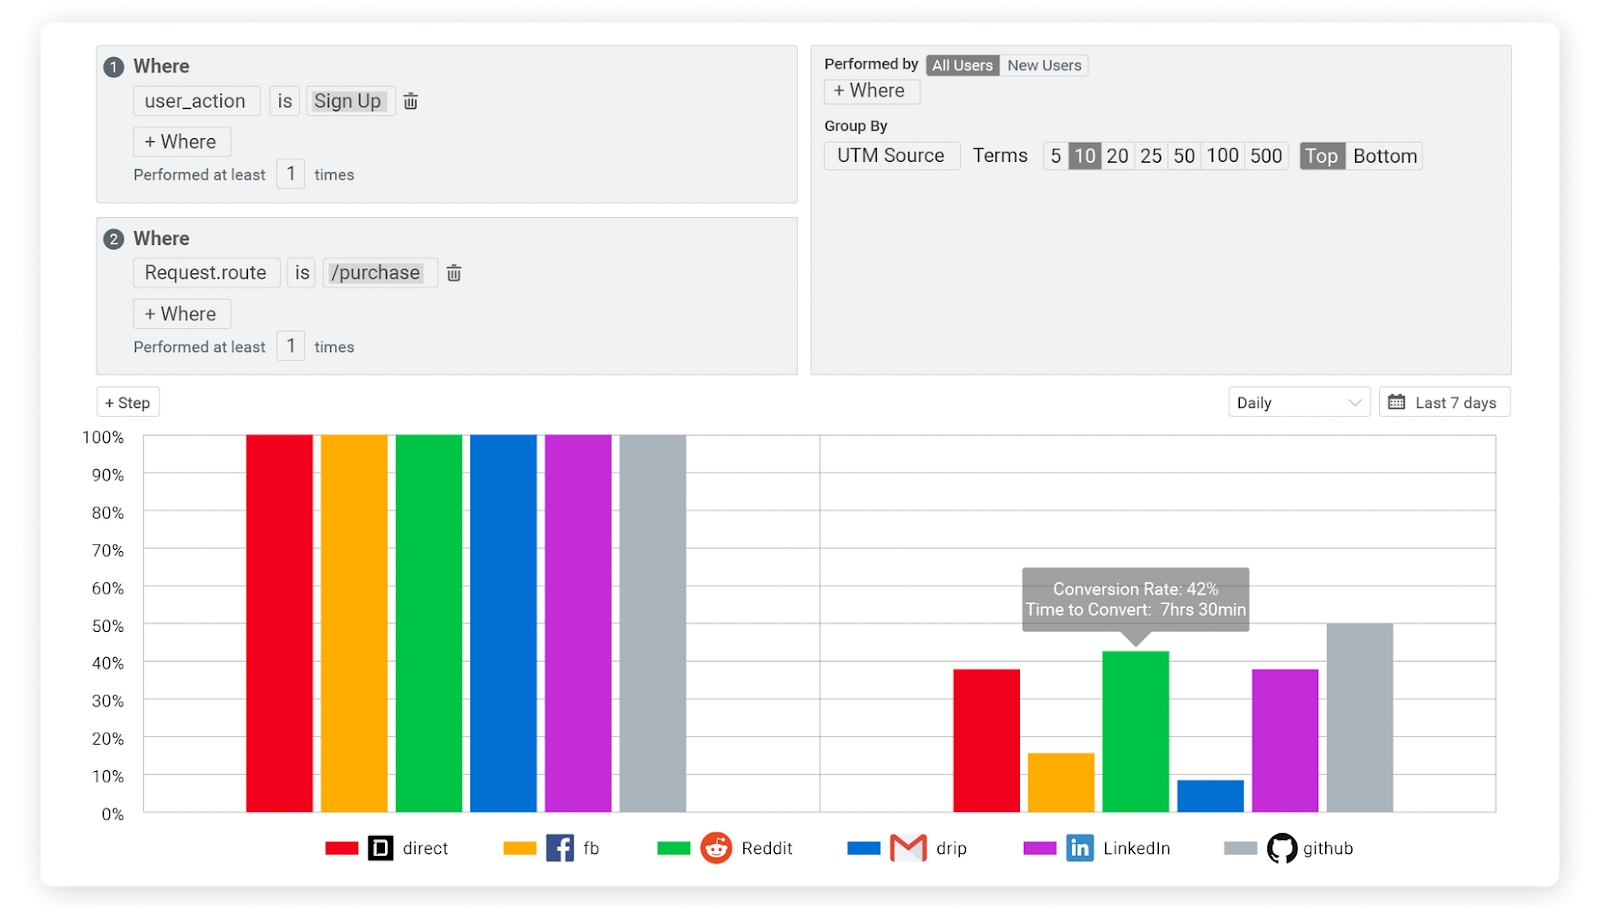Show Top terms
Image resolution: width=1600 pixels, height=907 pixels.
[x=1321, y=156]
